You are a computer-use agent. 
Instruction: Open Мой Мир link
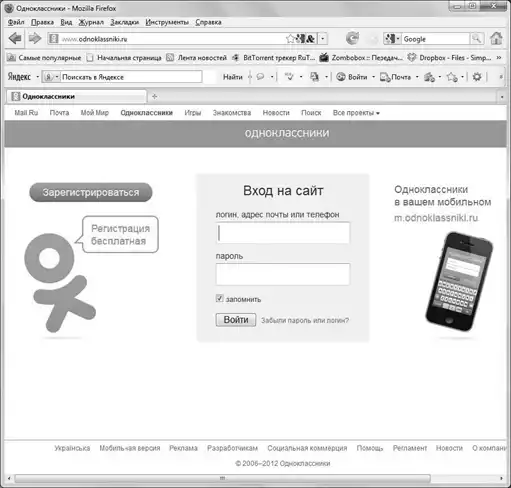coord(95,113)
